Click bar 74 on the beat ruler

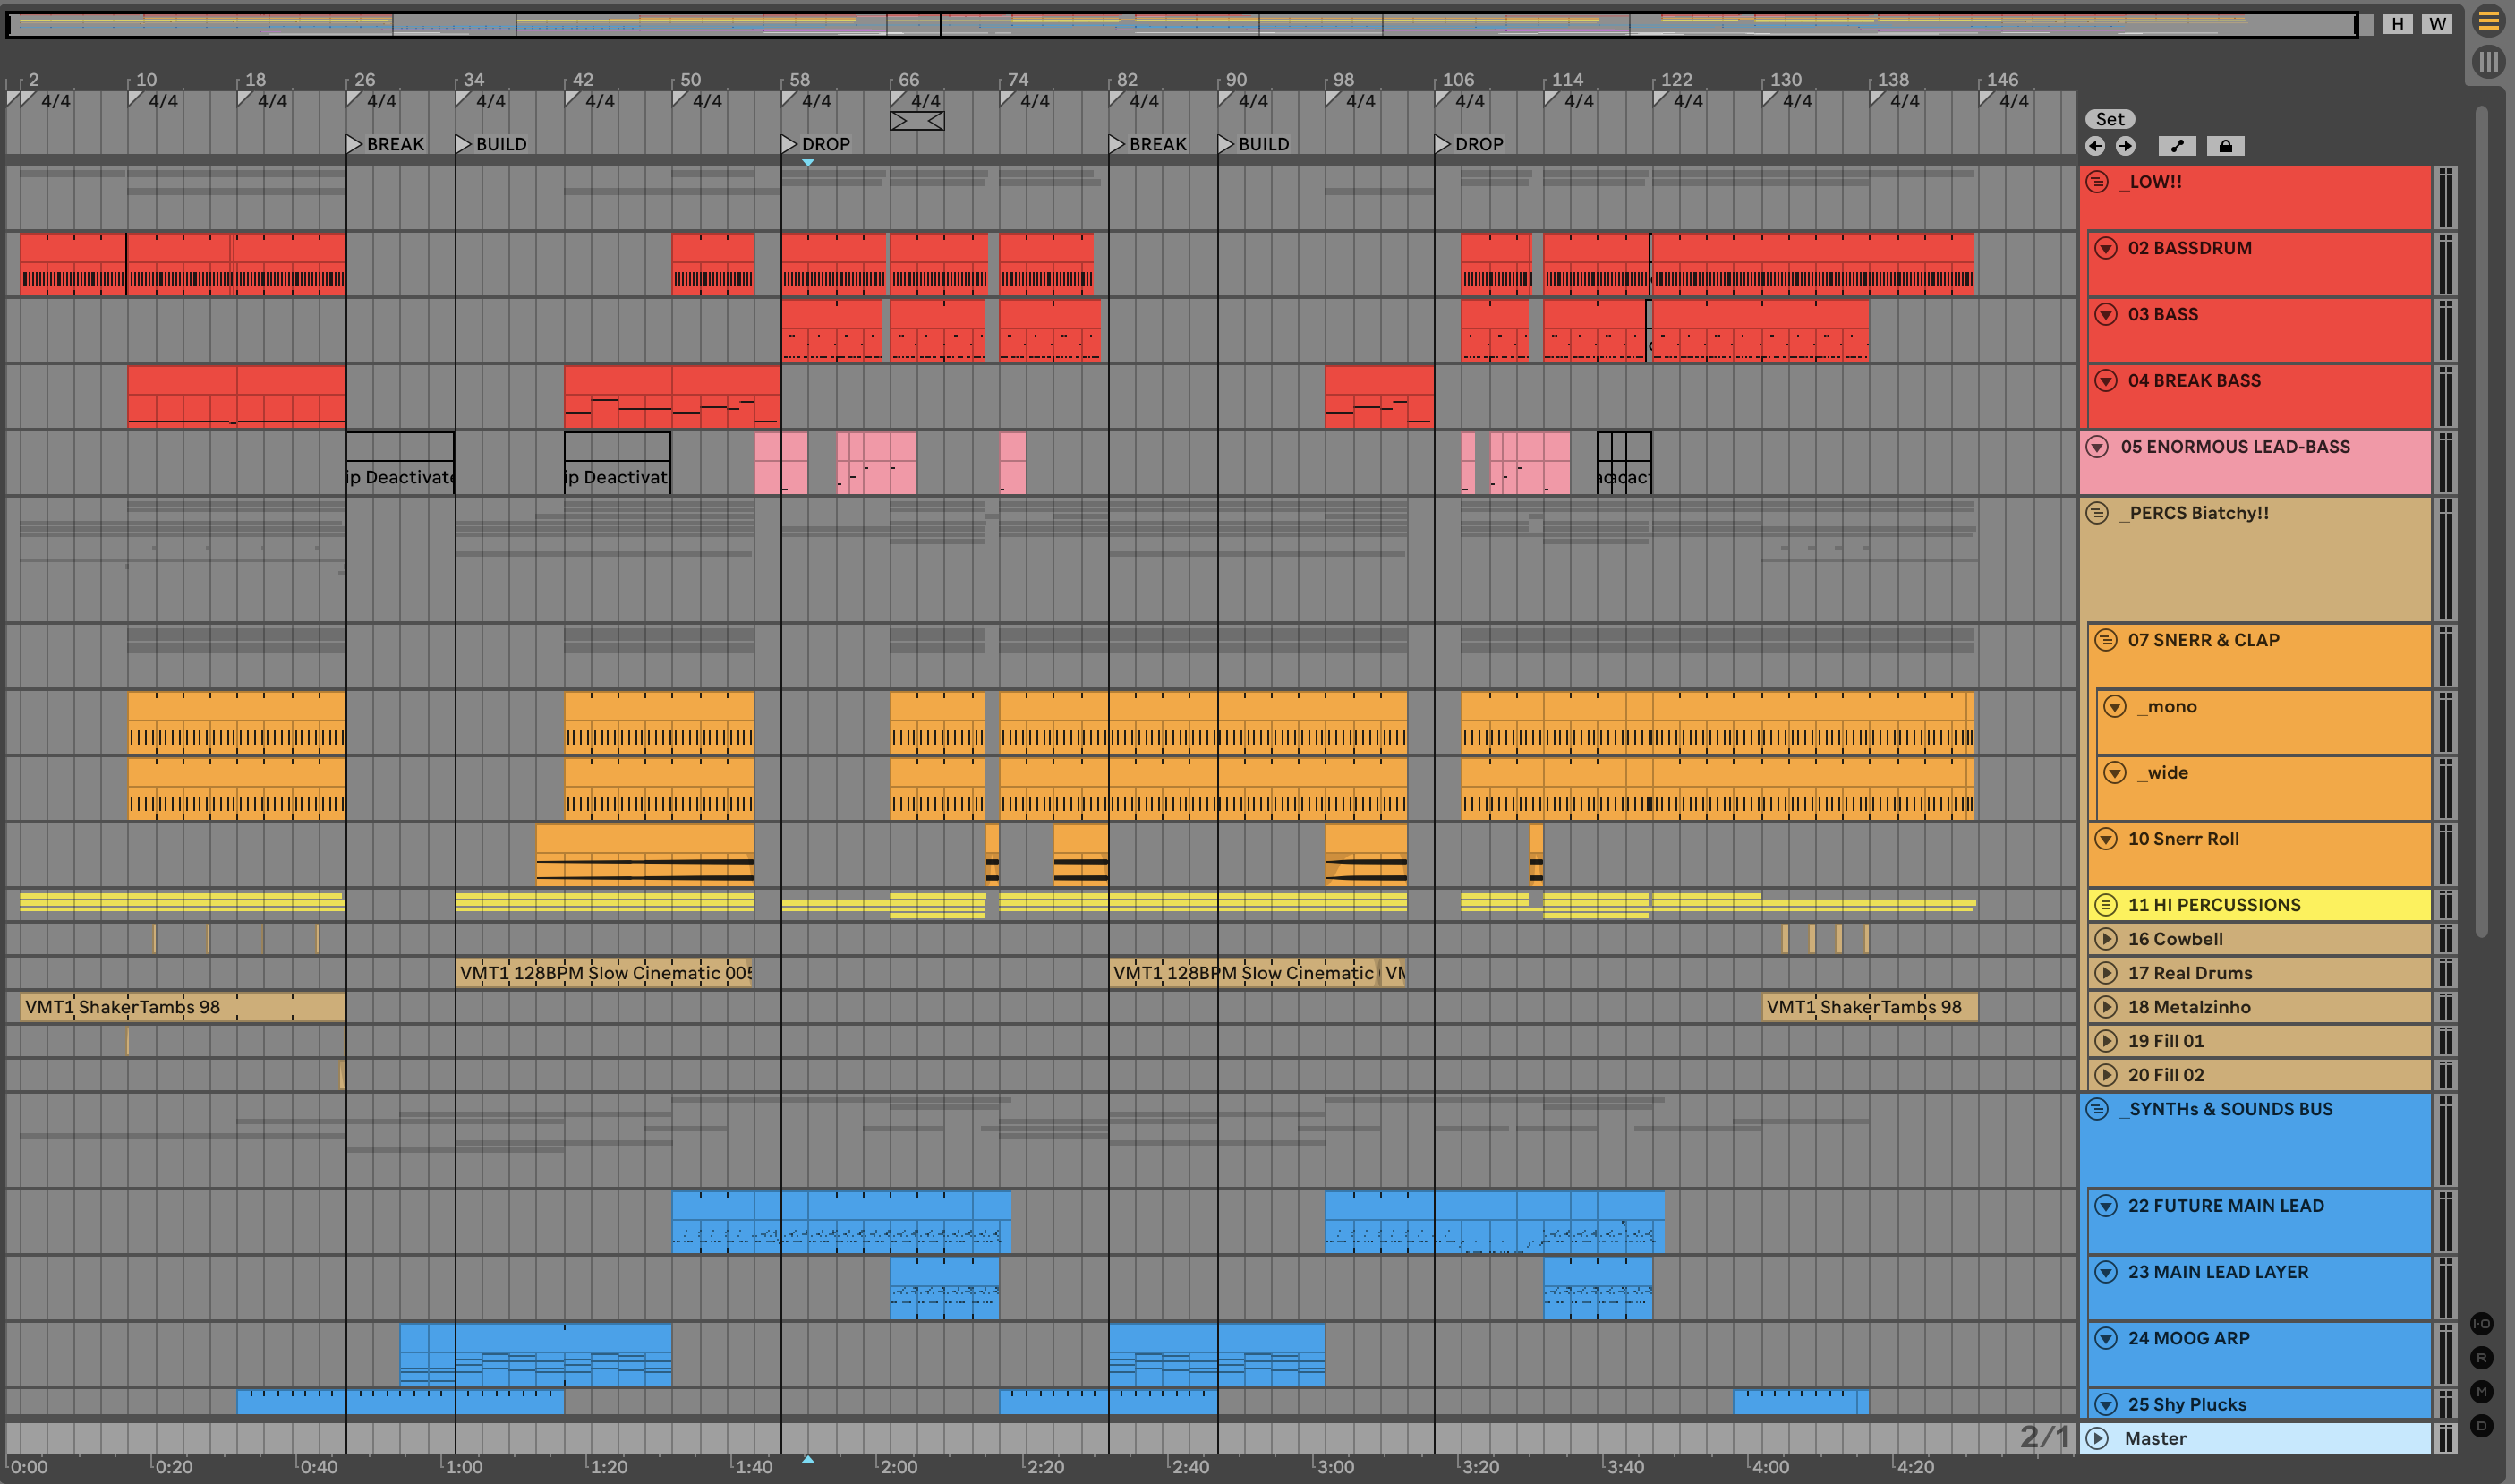click(1017, 79)
